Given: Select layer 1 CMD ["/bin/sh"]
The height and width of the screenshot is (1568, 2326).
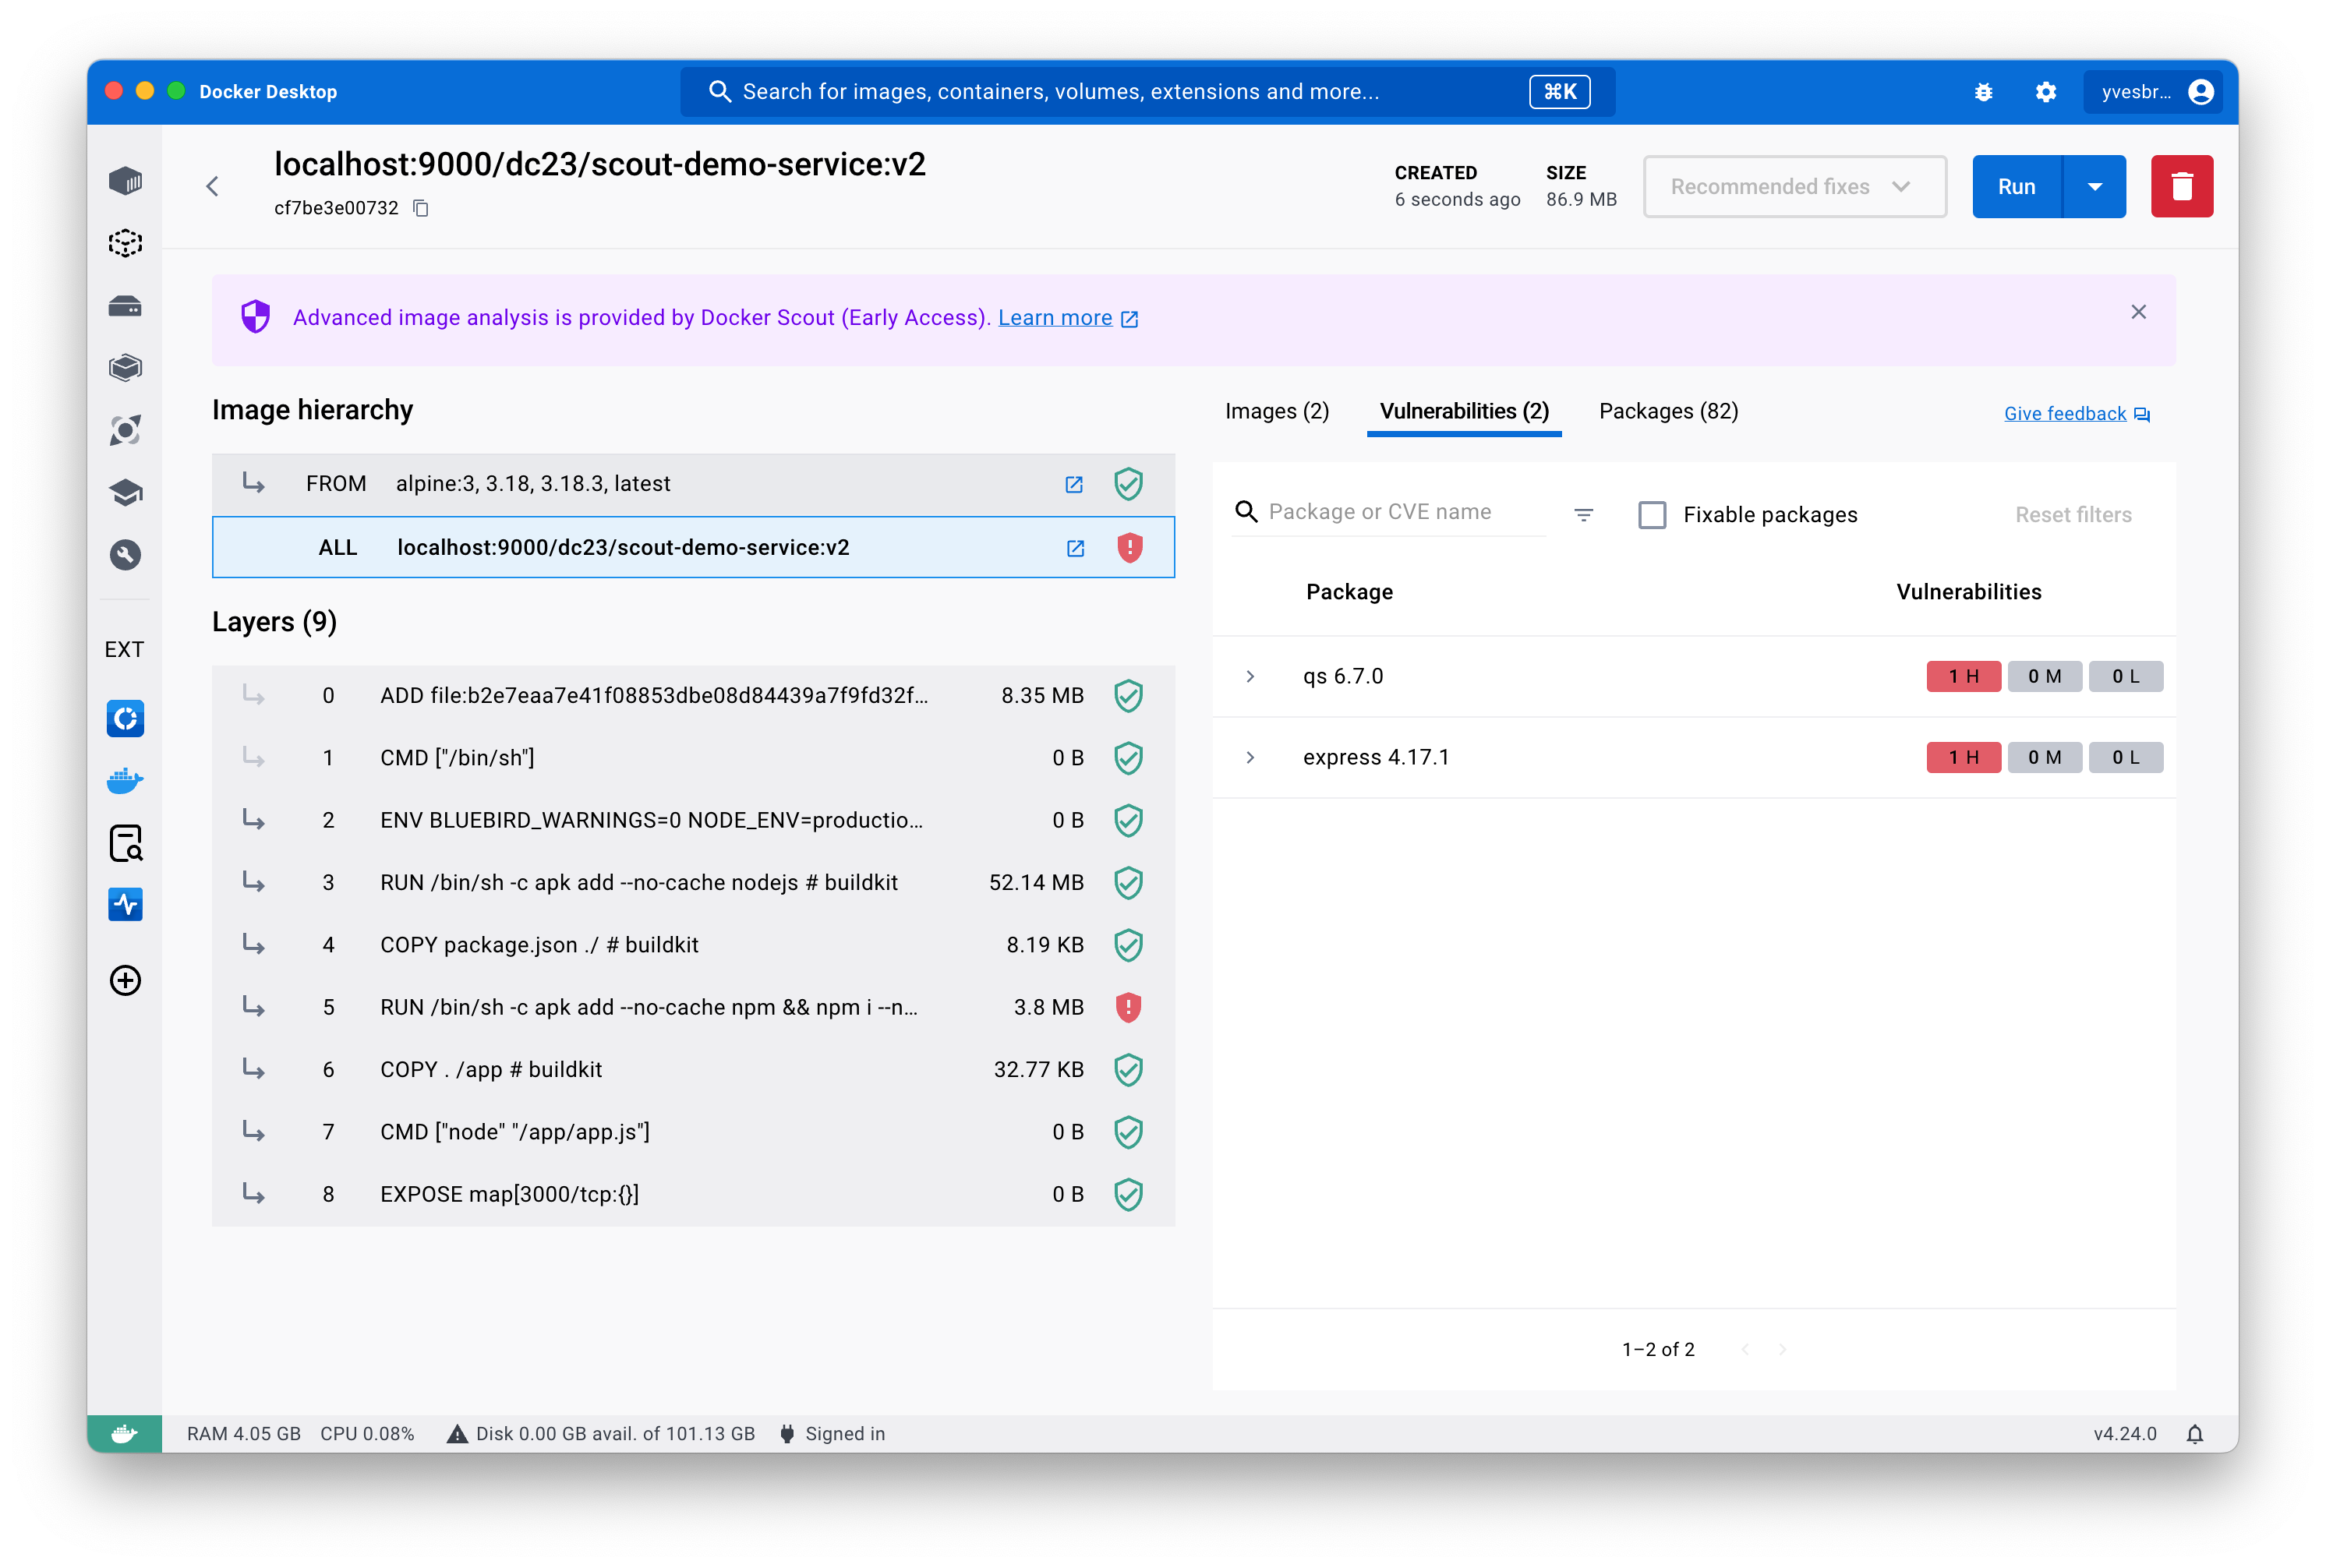Looking at the screenshot, I should click(693, 758).
